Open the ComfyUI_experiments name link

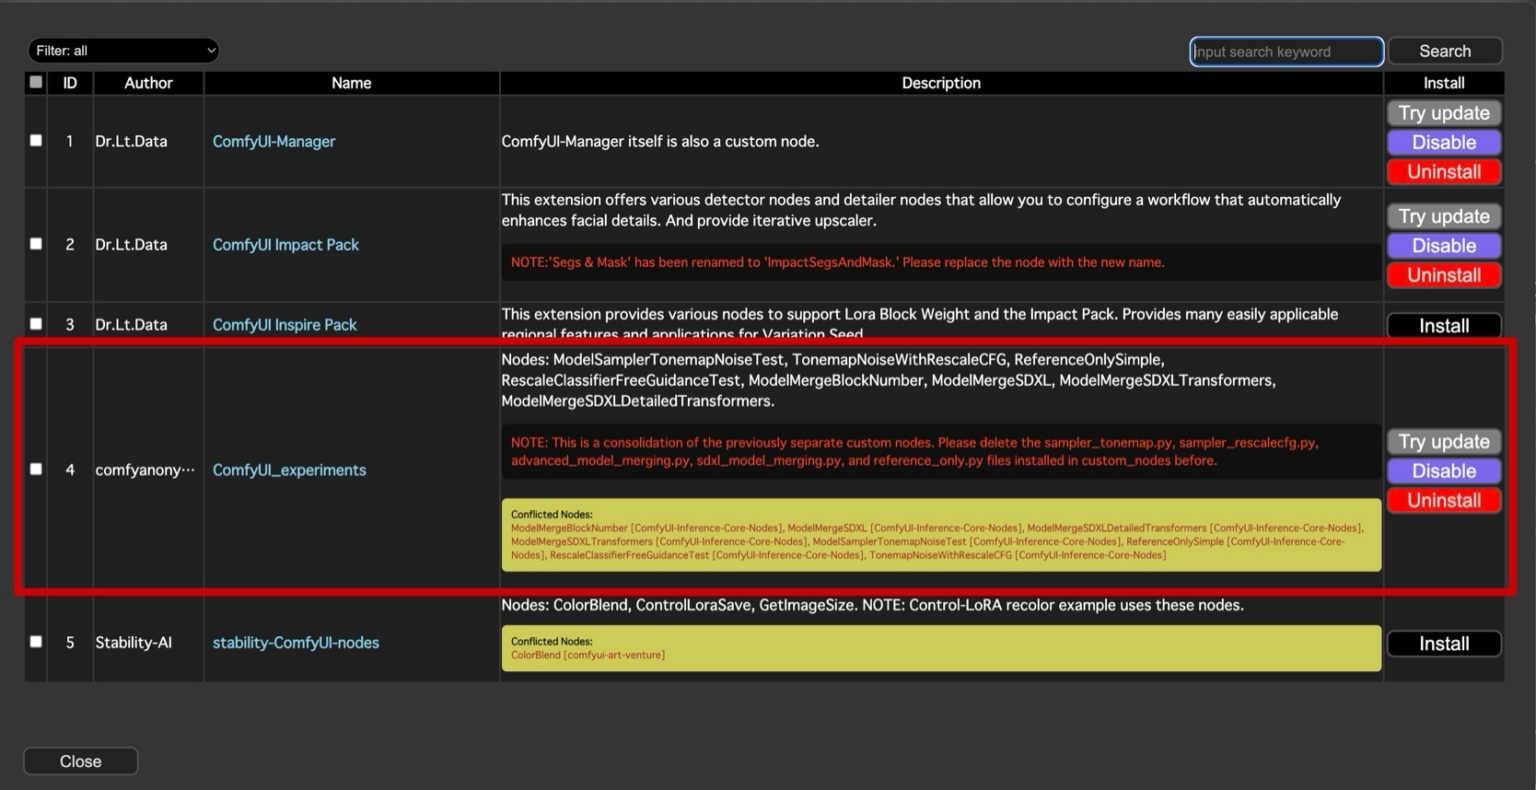click(289, 469)
